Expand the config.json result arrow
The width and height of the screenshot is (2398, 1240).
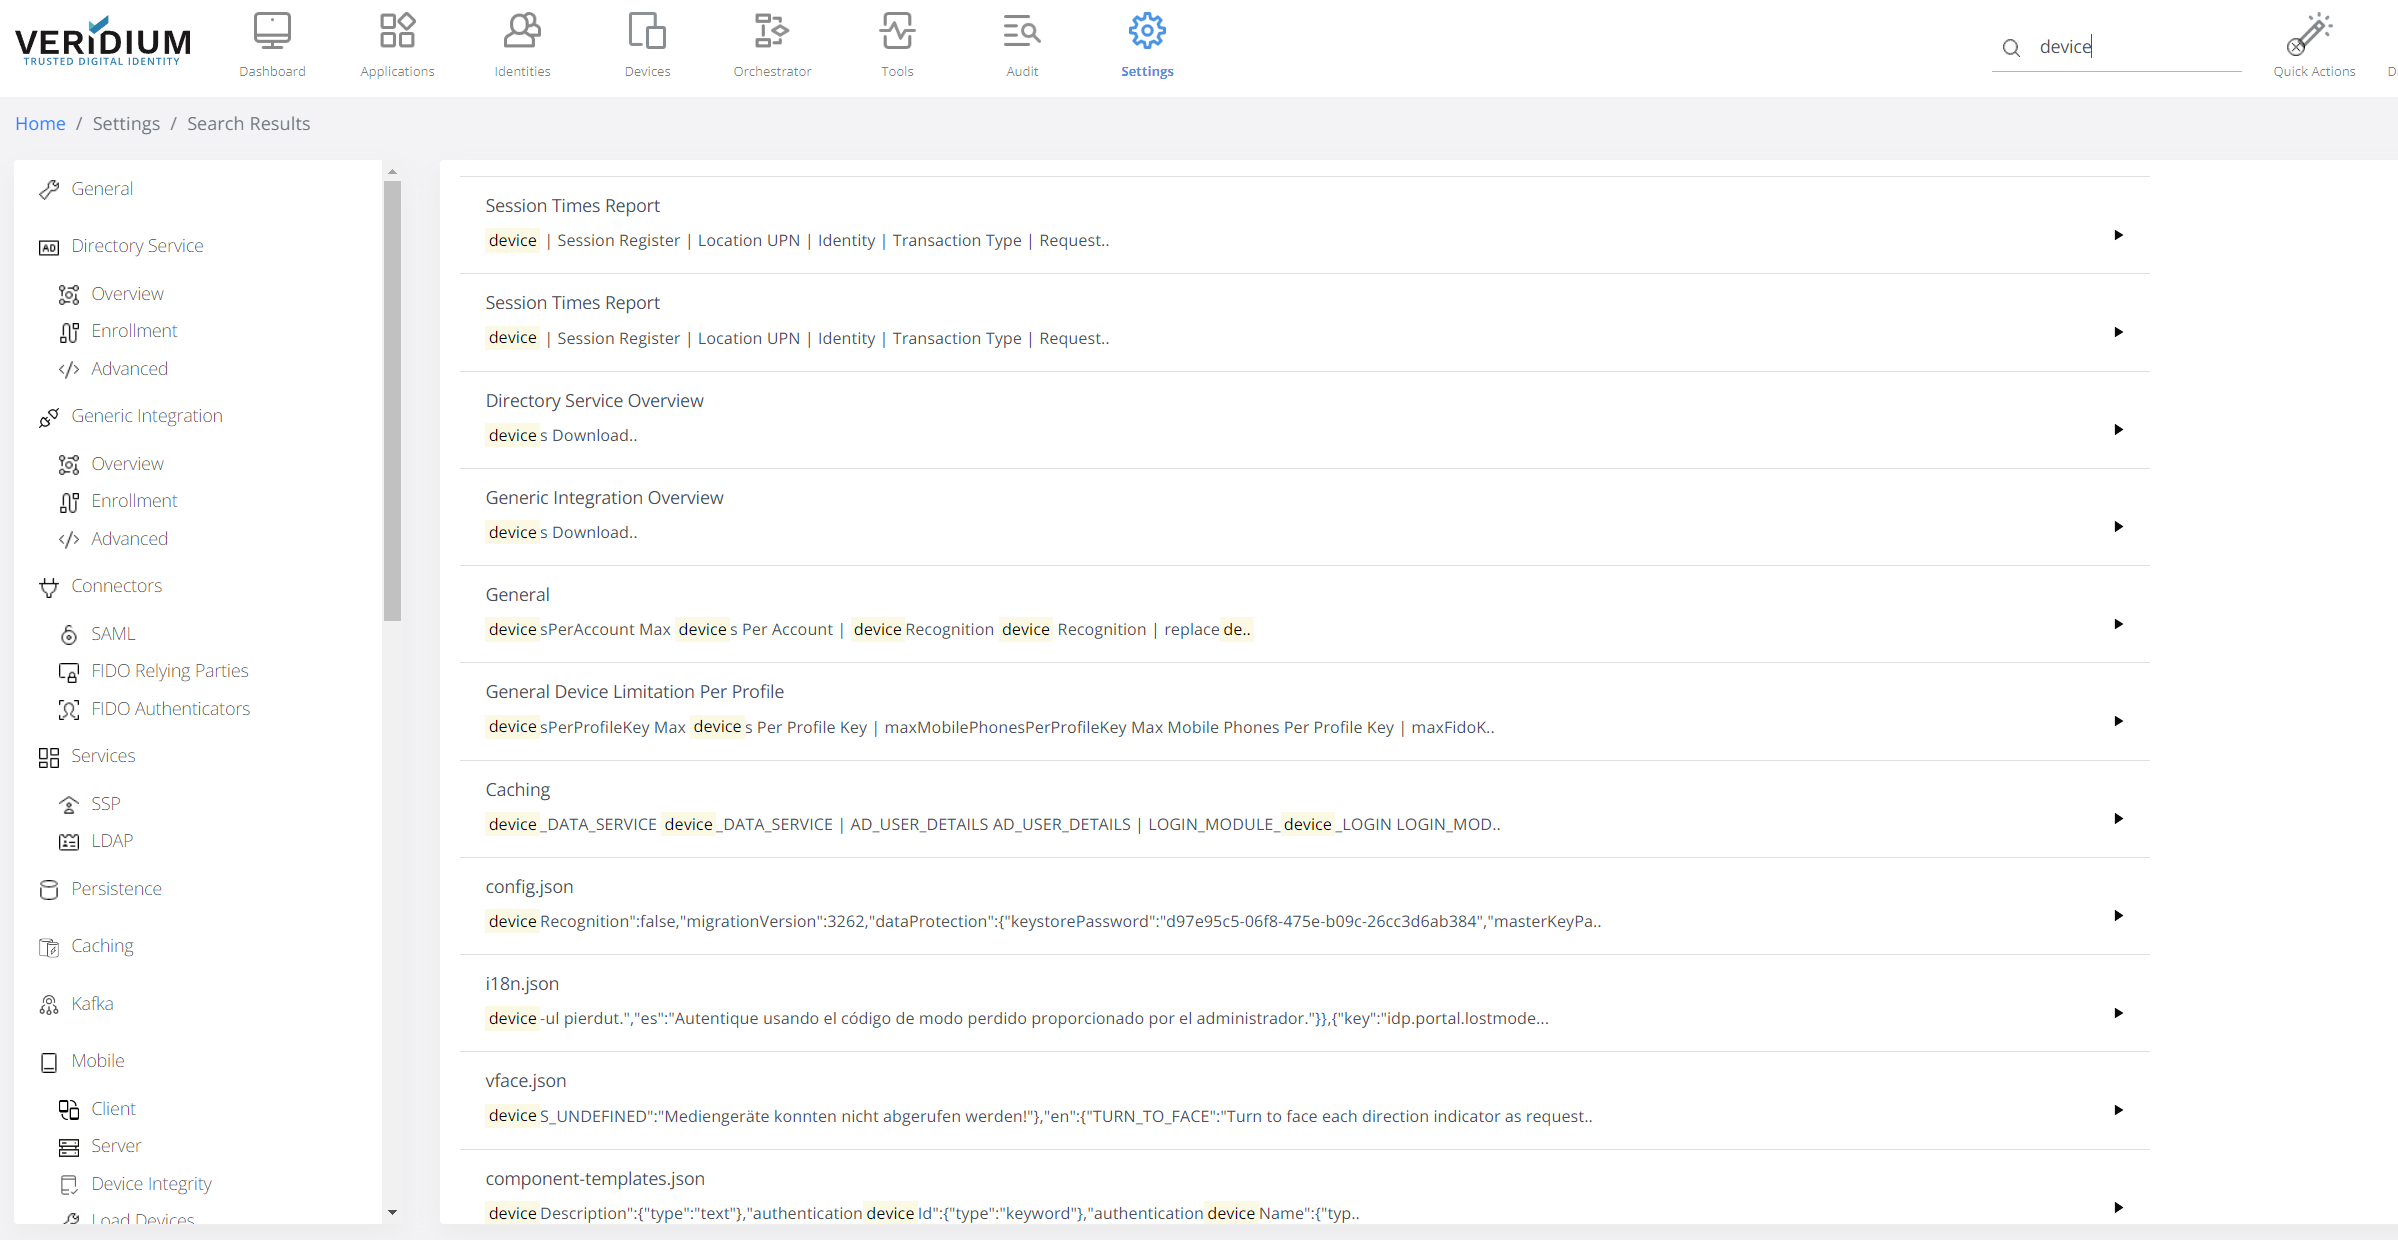(2118, 916)
